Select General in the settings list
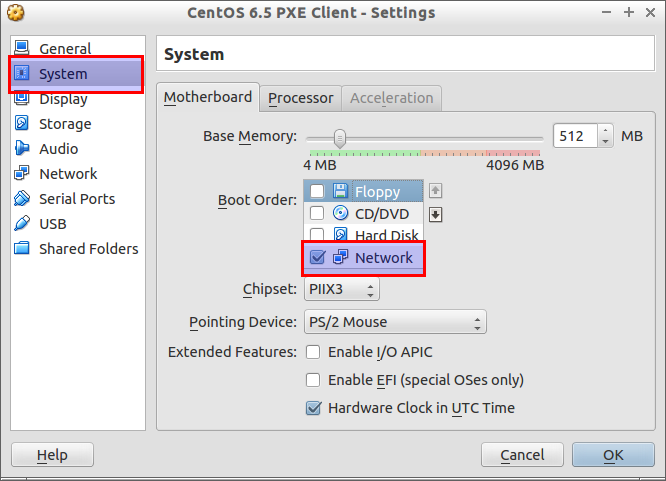The width and height of the screenshot is (666, 481). [65, 48]
